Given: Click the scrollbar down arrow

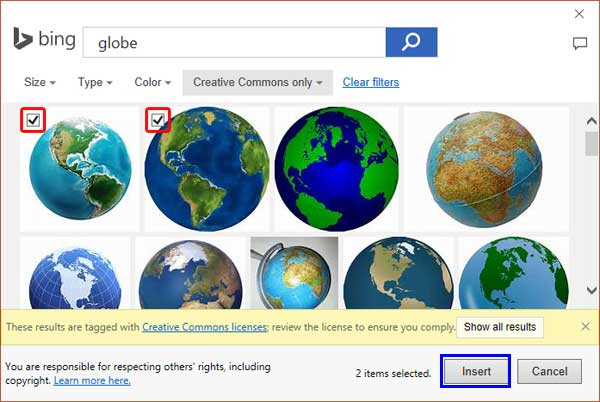Looking at the screenshot, I should point(590,291).
